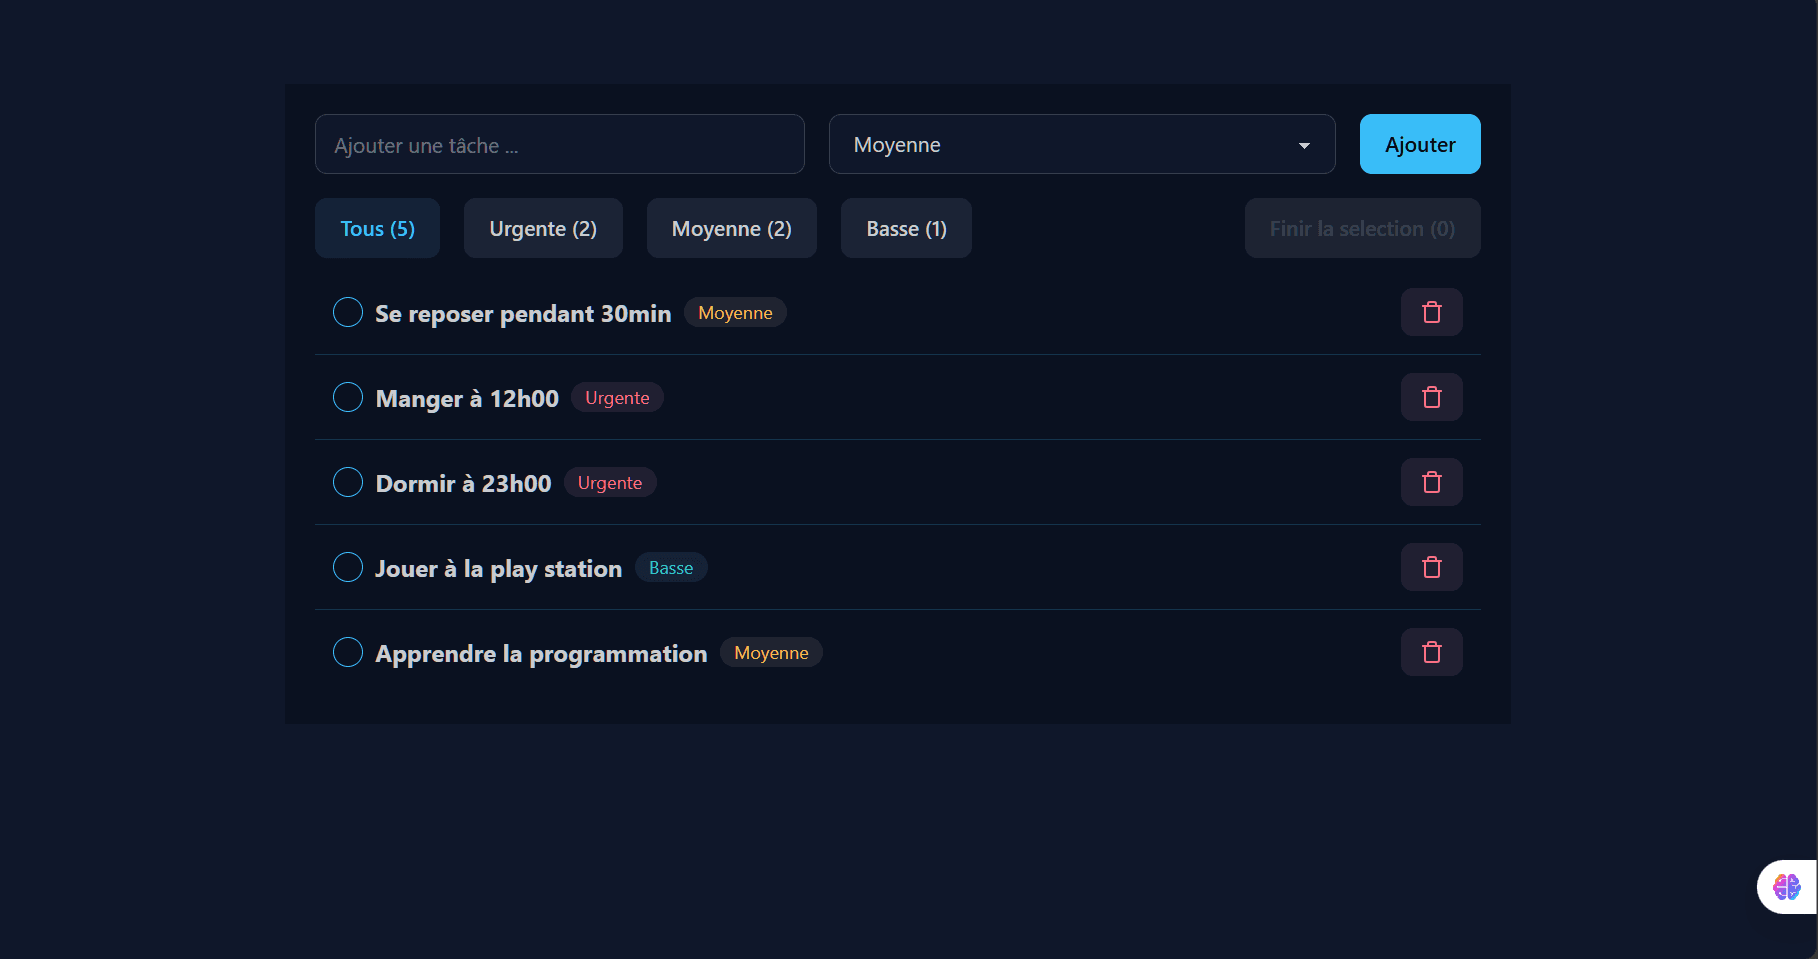This screenshot has width=1818, height=959.
Task: Delete the 'Dormir à 23h00' task
Action: [1431, 482]
